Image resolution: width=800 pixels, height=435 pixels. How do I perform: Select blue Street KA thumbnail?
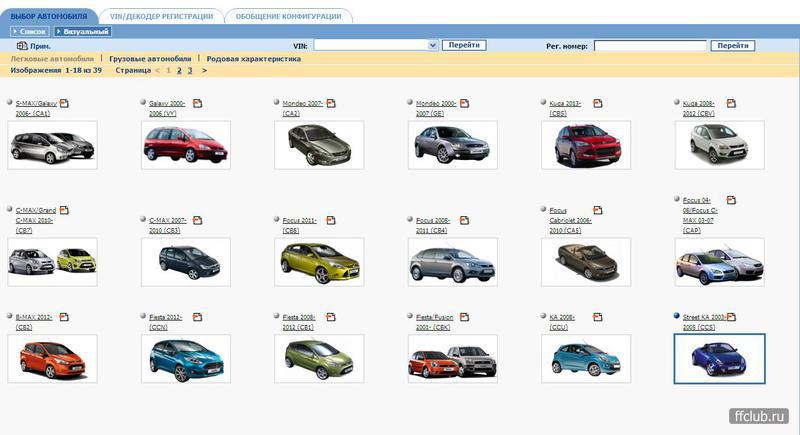(719, 359)
